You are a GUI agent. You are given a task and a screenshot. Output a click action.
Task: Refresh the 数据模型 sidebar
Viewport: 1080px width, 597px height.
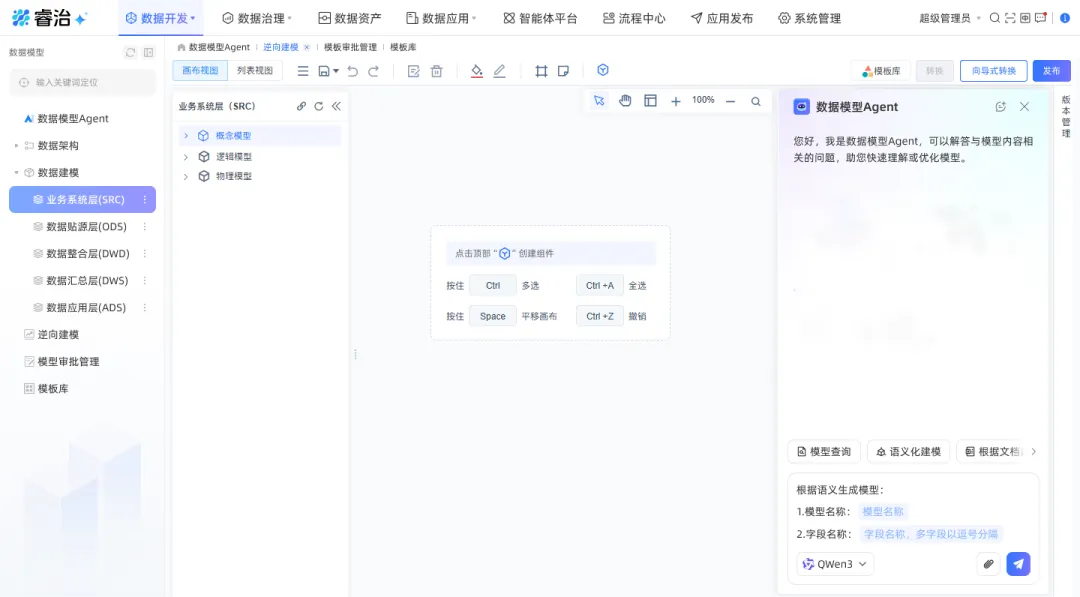tap(130, 52)
